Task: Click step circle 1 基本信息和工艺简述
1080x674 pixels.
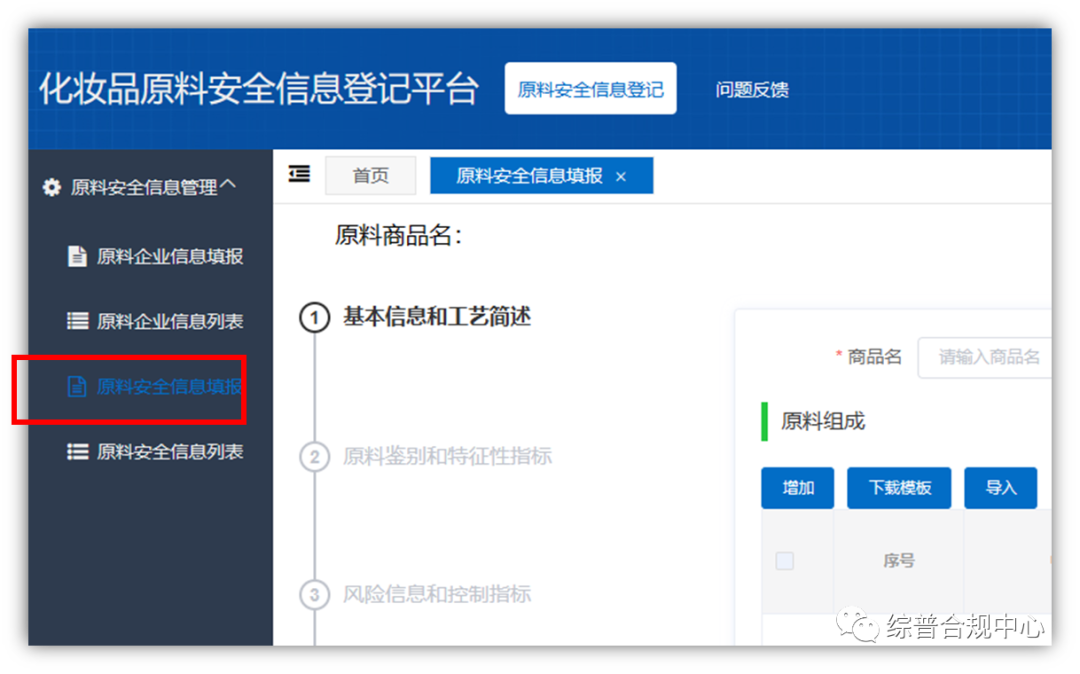Action: click(x=314, y=317)
